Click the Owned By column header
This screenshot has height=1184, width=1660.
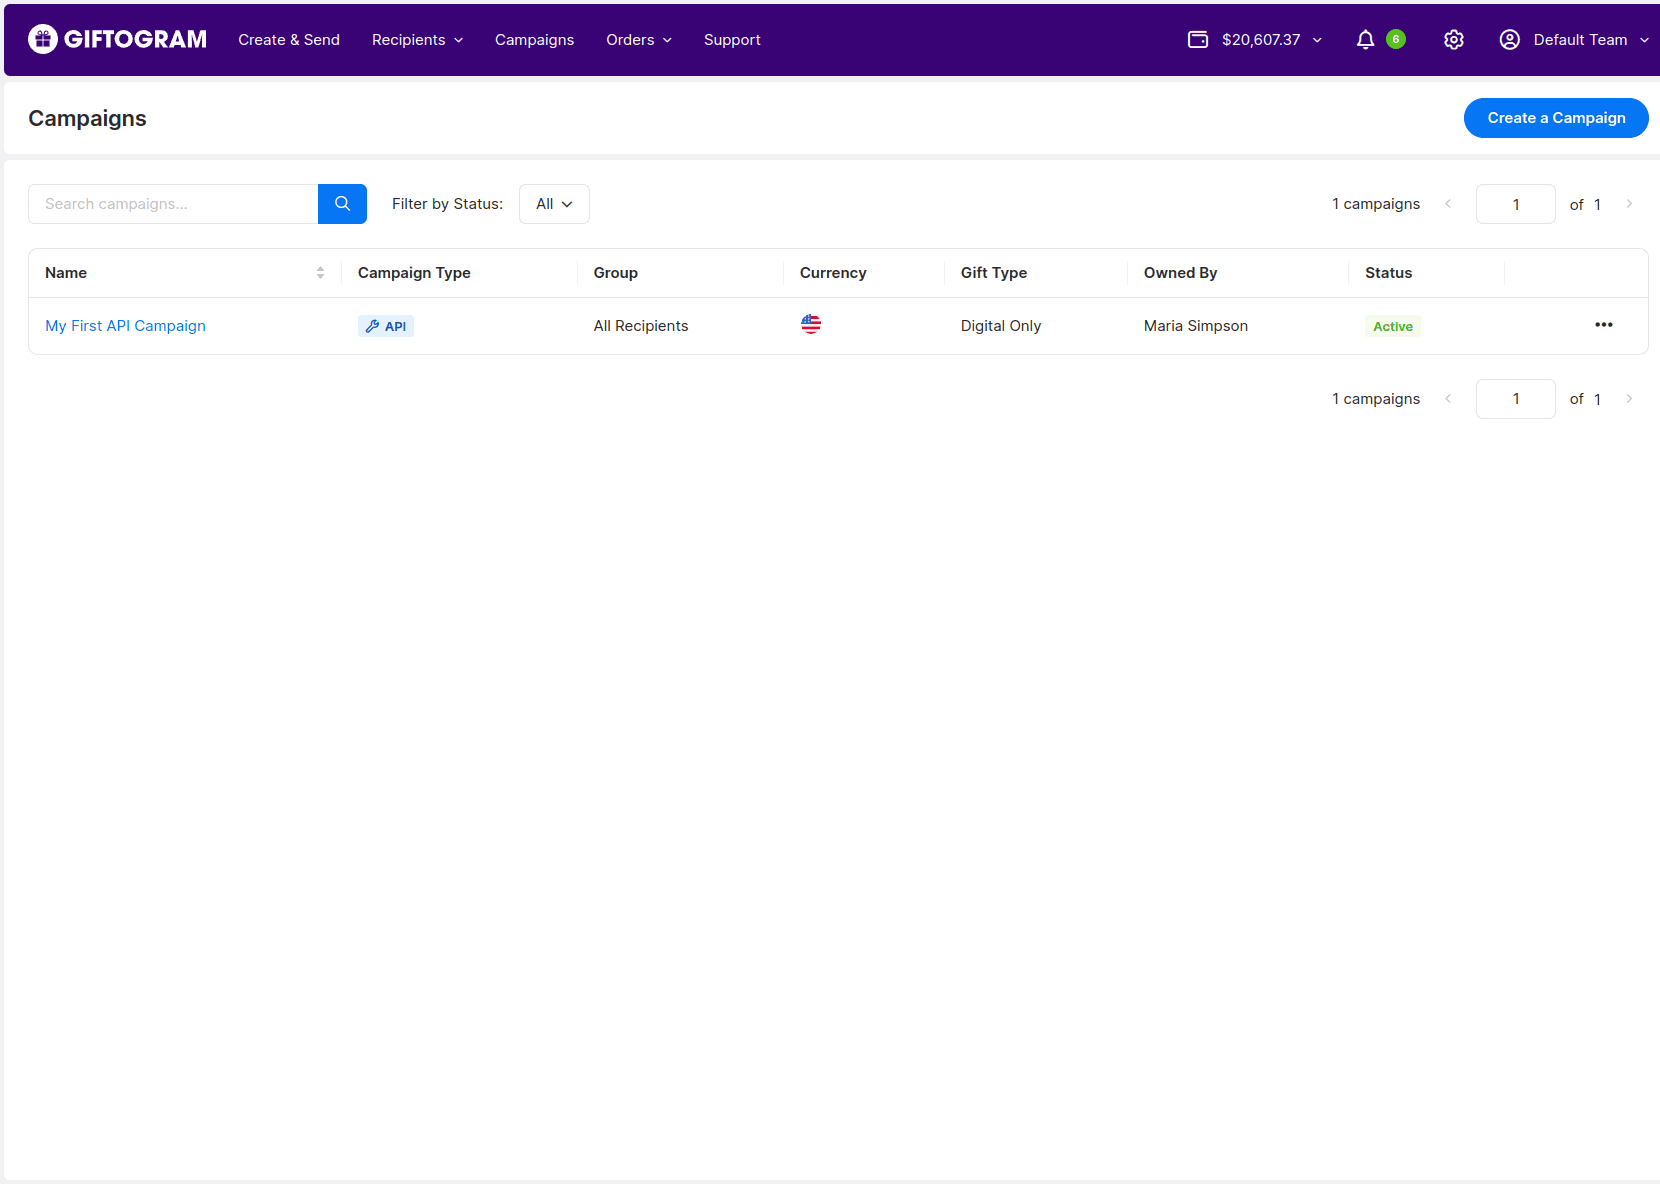pos(1181,273)
